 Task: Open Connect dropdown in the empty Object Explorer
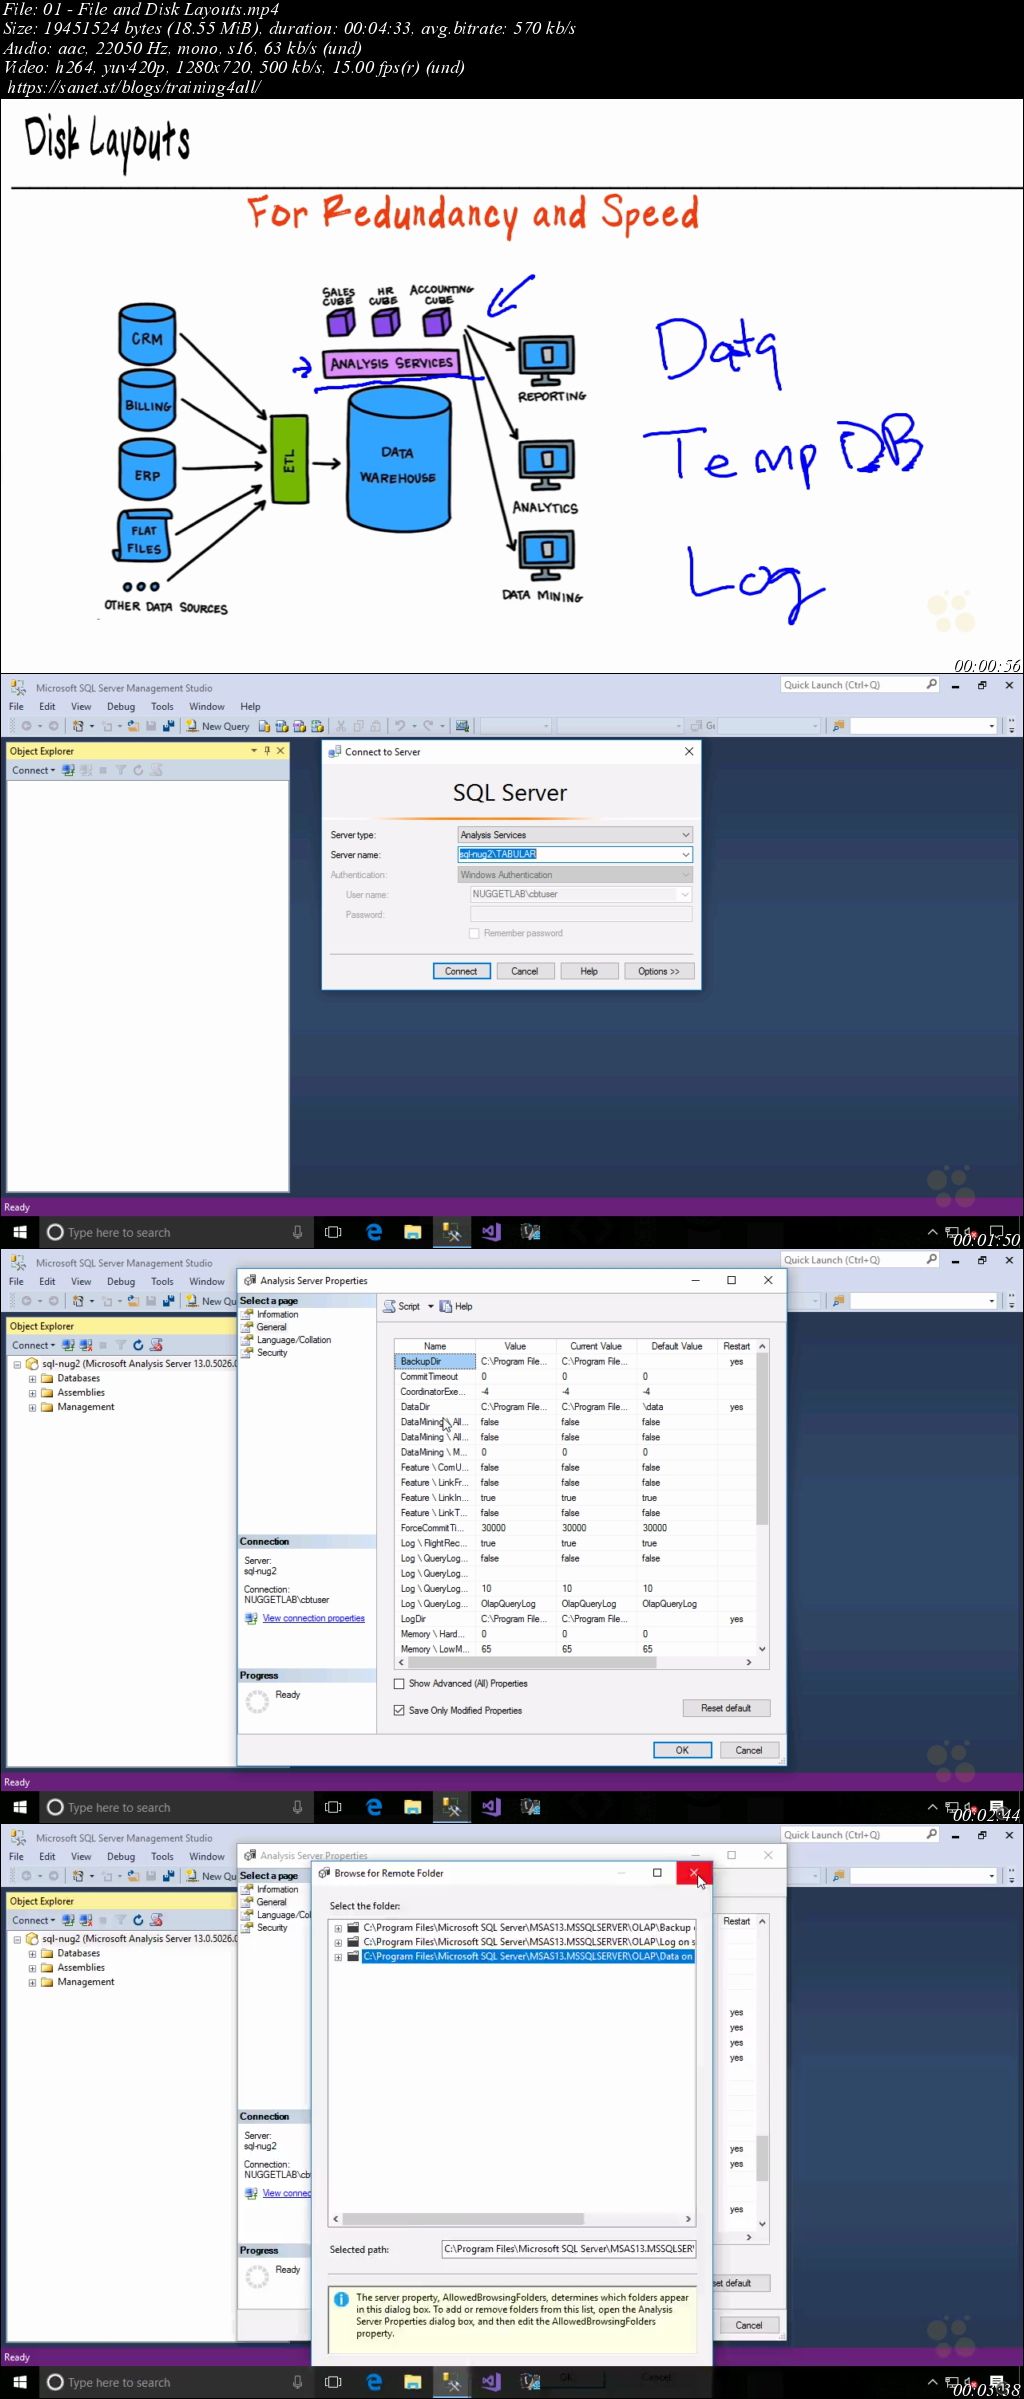(x=33, y=770)
